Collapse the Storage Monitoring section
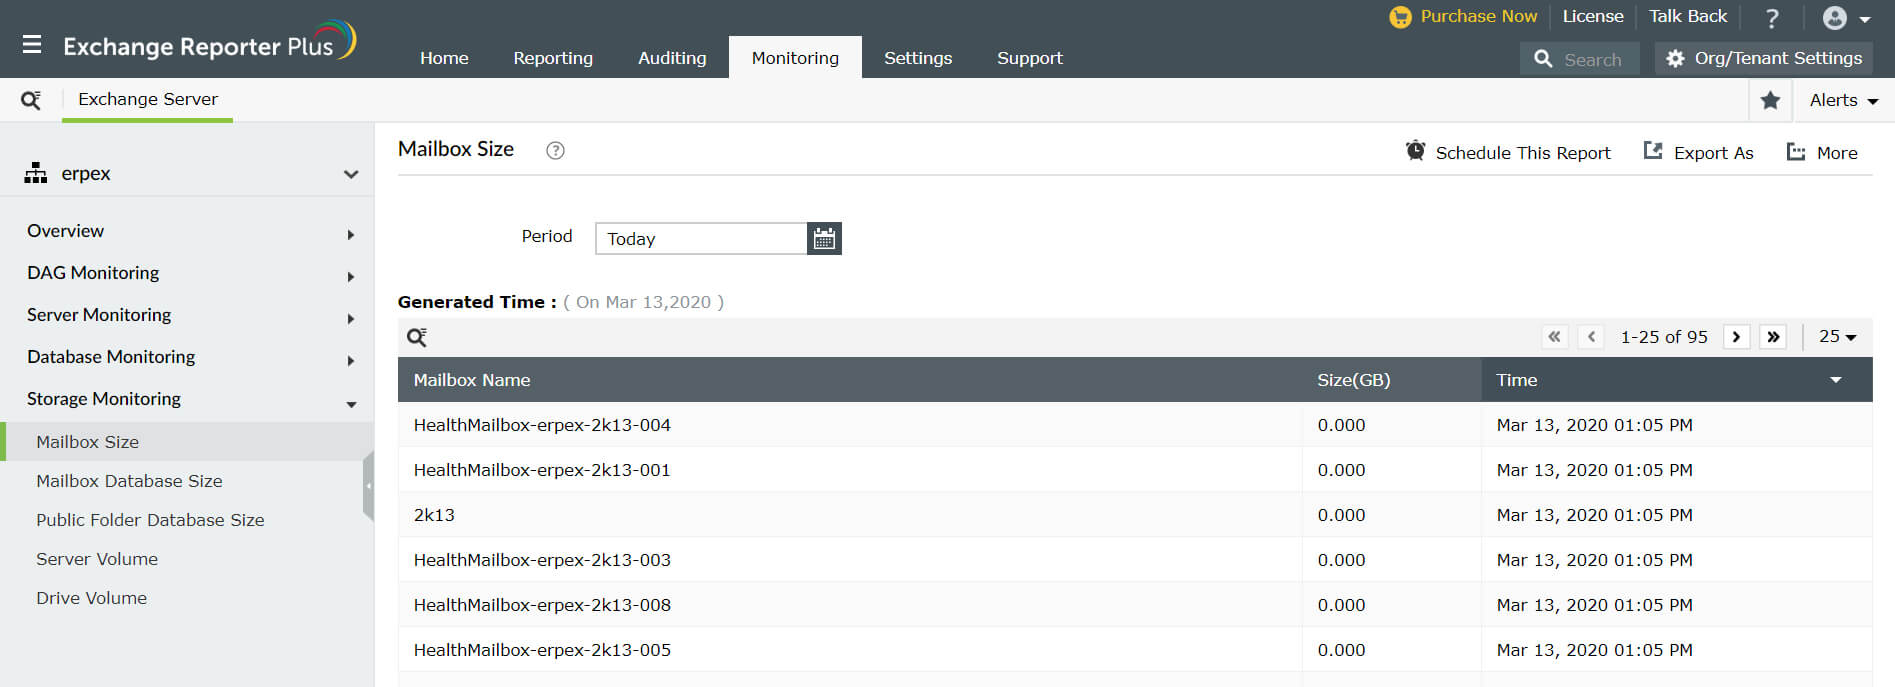 click(351, 405)
